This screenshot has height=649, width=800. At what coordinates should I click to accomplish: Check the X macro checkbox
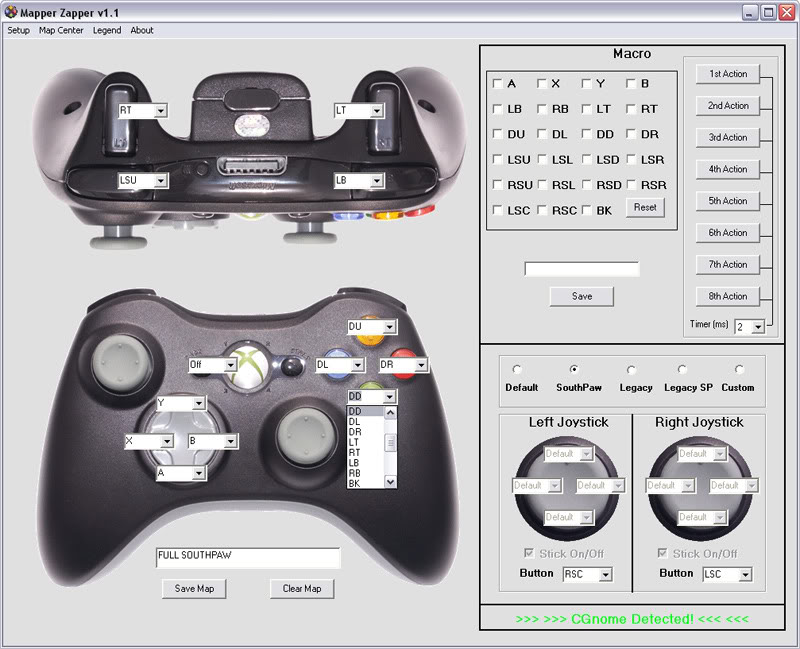pos(542,83)
